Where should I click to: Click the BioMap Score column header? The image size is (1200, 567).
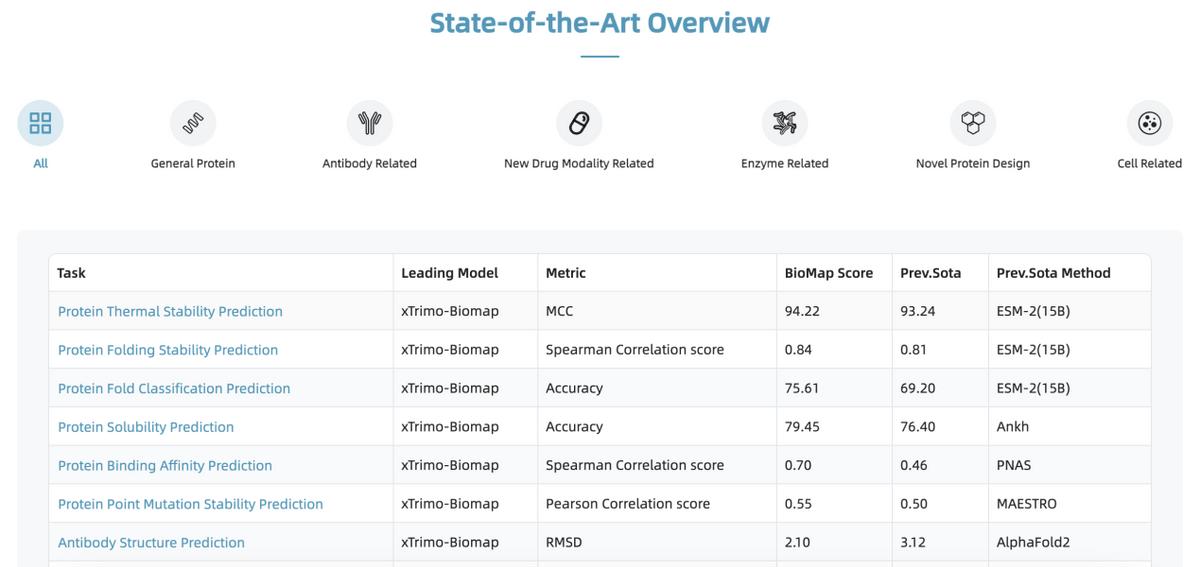(829, 273)
